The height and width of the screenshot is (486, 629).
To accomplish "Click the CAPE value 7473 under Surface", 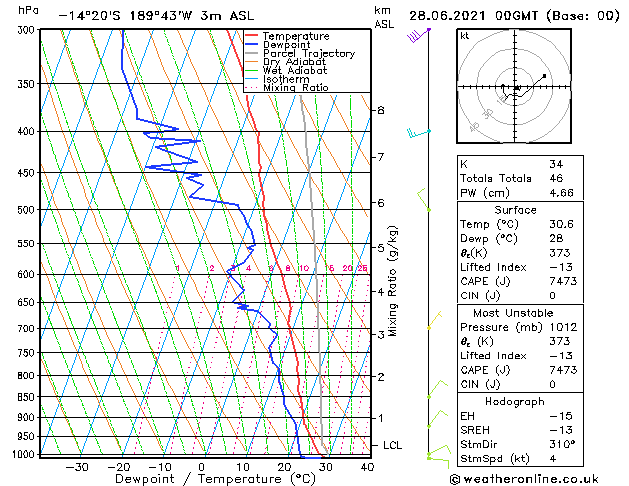I will (x=564, y=280).
